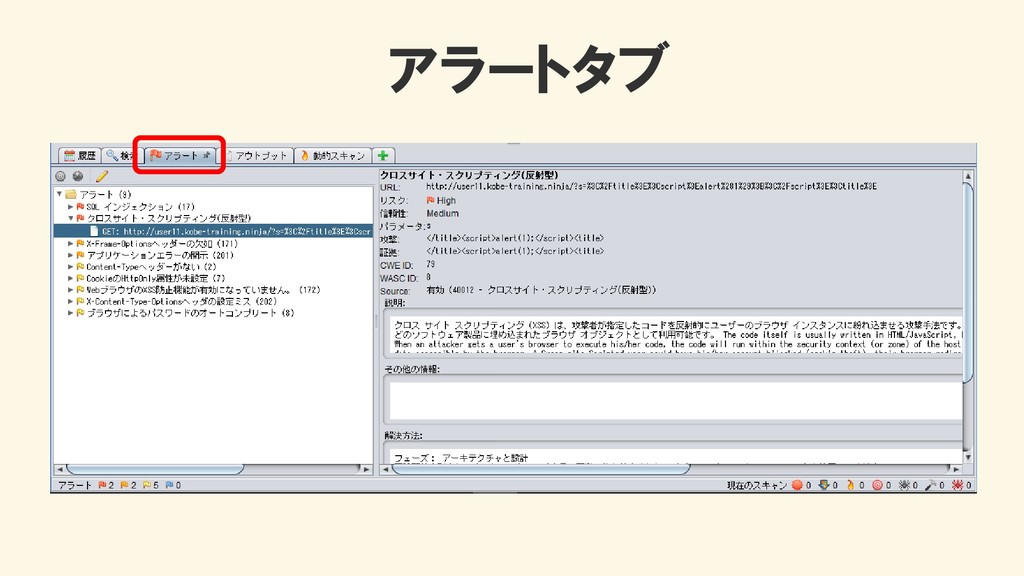1024x576 pixels.
Task: Click the pencil edit alert icon
Action: point(101,176)
